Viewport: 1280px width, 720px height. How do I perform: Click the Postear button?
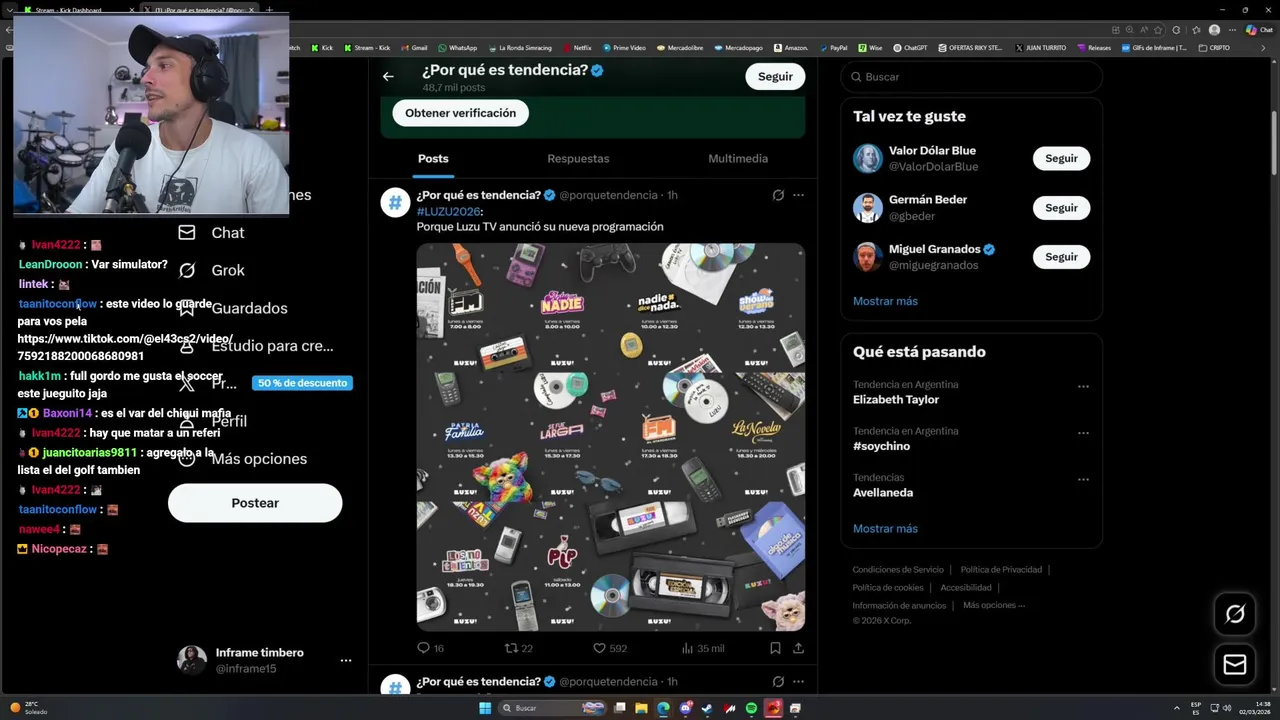pyautogui.click(x=255, y=503)
